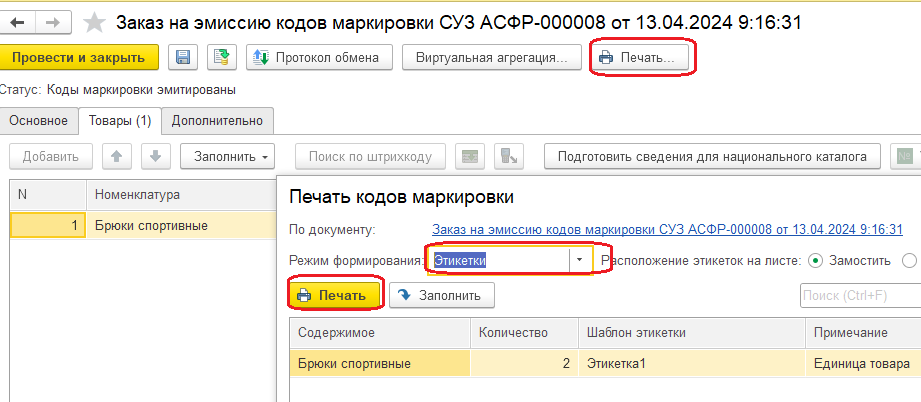Click the Единица товара note cell
The width and height of the screenshot is (921, 402).
point(863,363)
